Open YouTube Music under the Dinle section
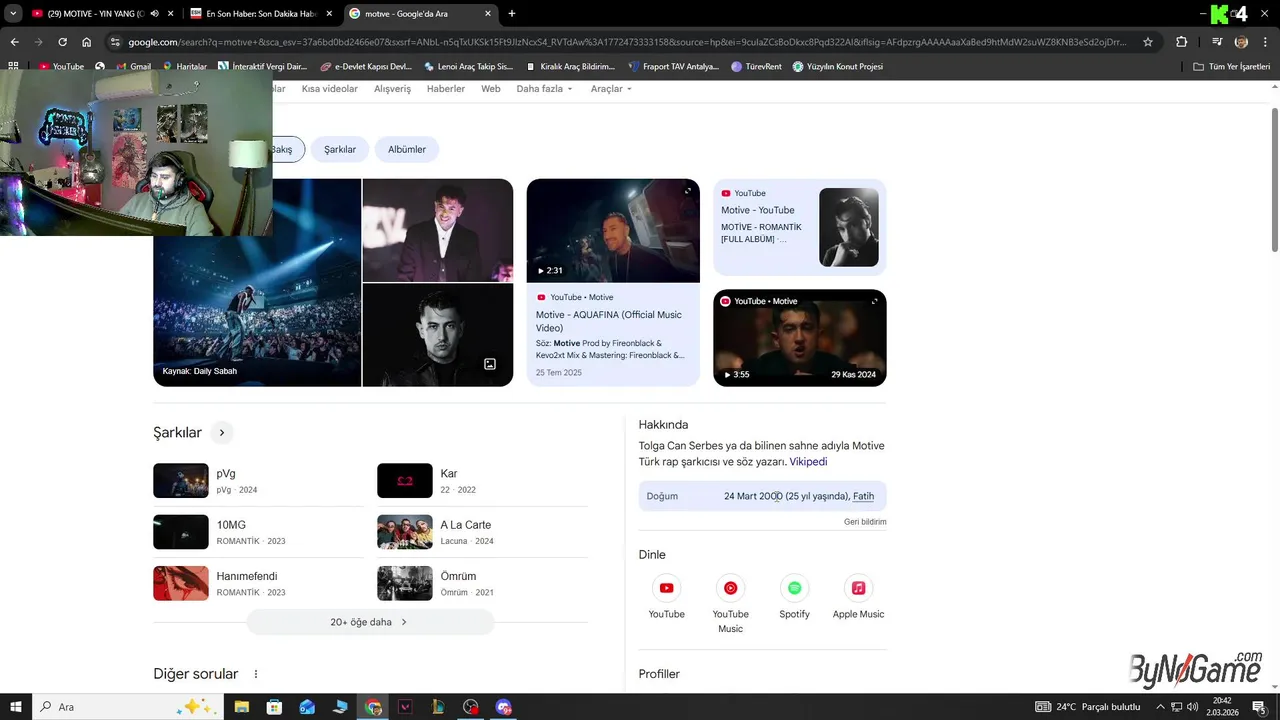The width and height of the screenshot is (1280, 720). click(730, 604)
